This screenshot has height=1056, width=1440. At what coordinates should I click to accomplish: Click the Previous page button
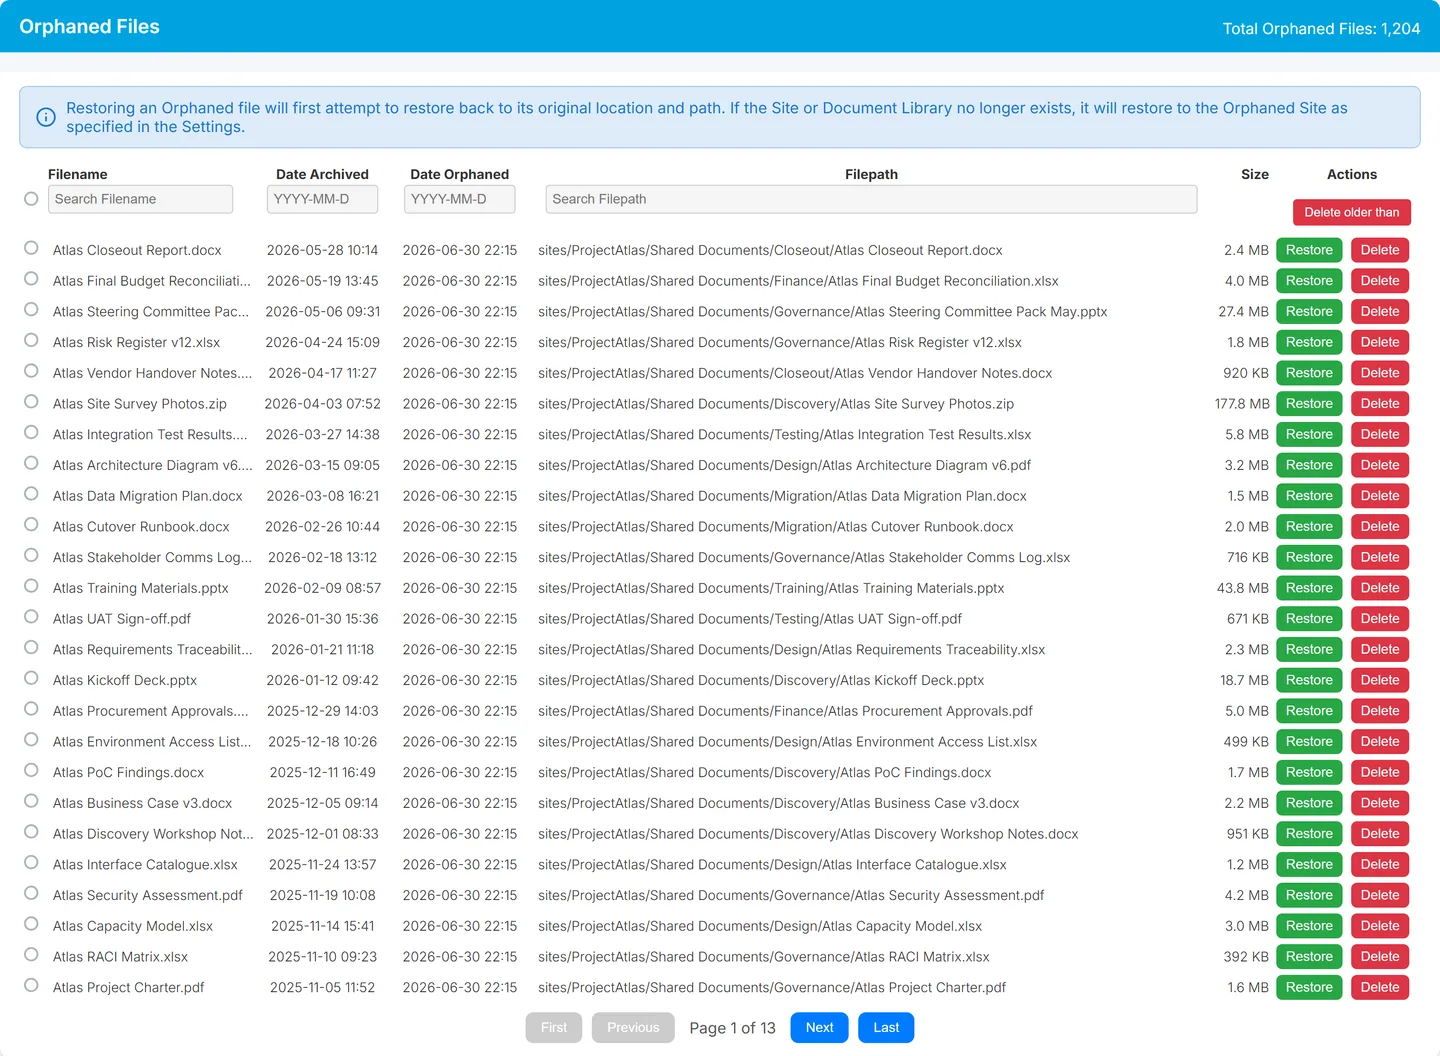[633, 1027]
